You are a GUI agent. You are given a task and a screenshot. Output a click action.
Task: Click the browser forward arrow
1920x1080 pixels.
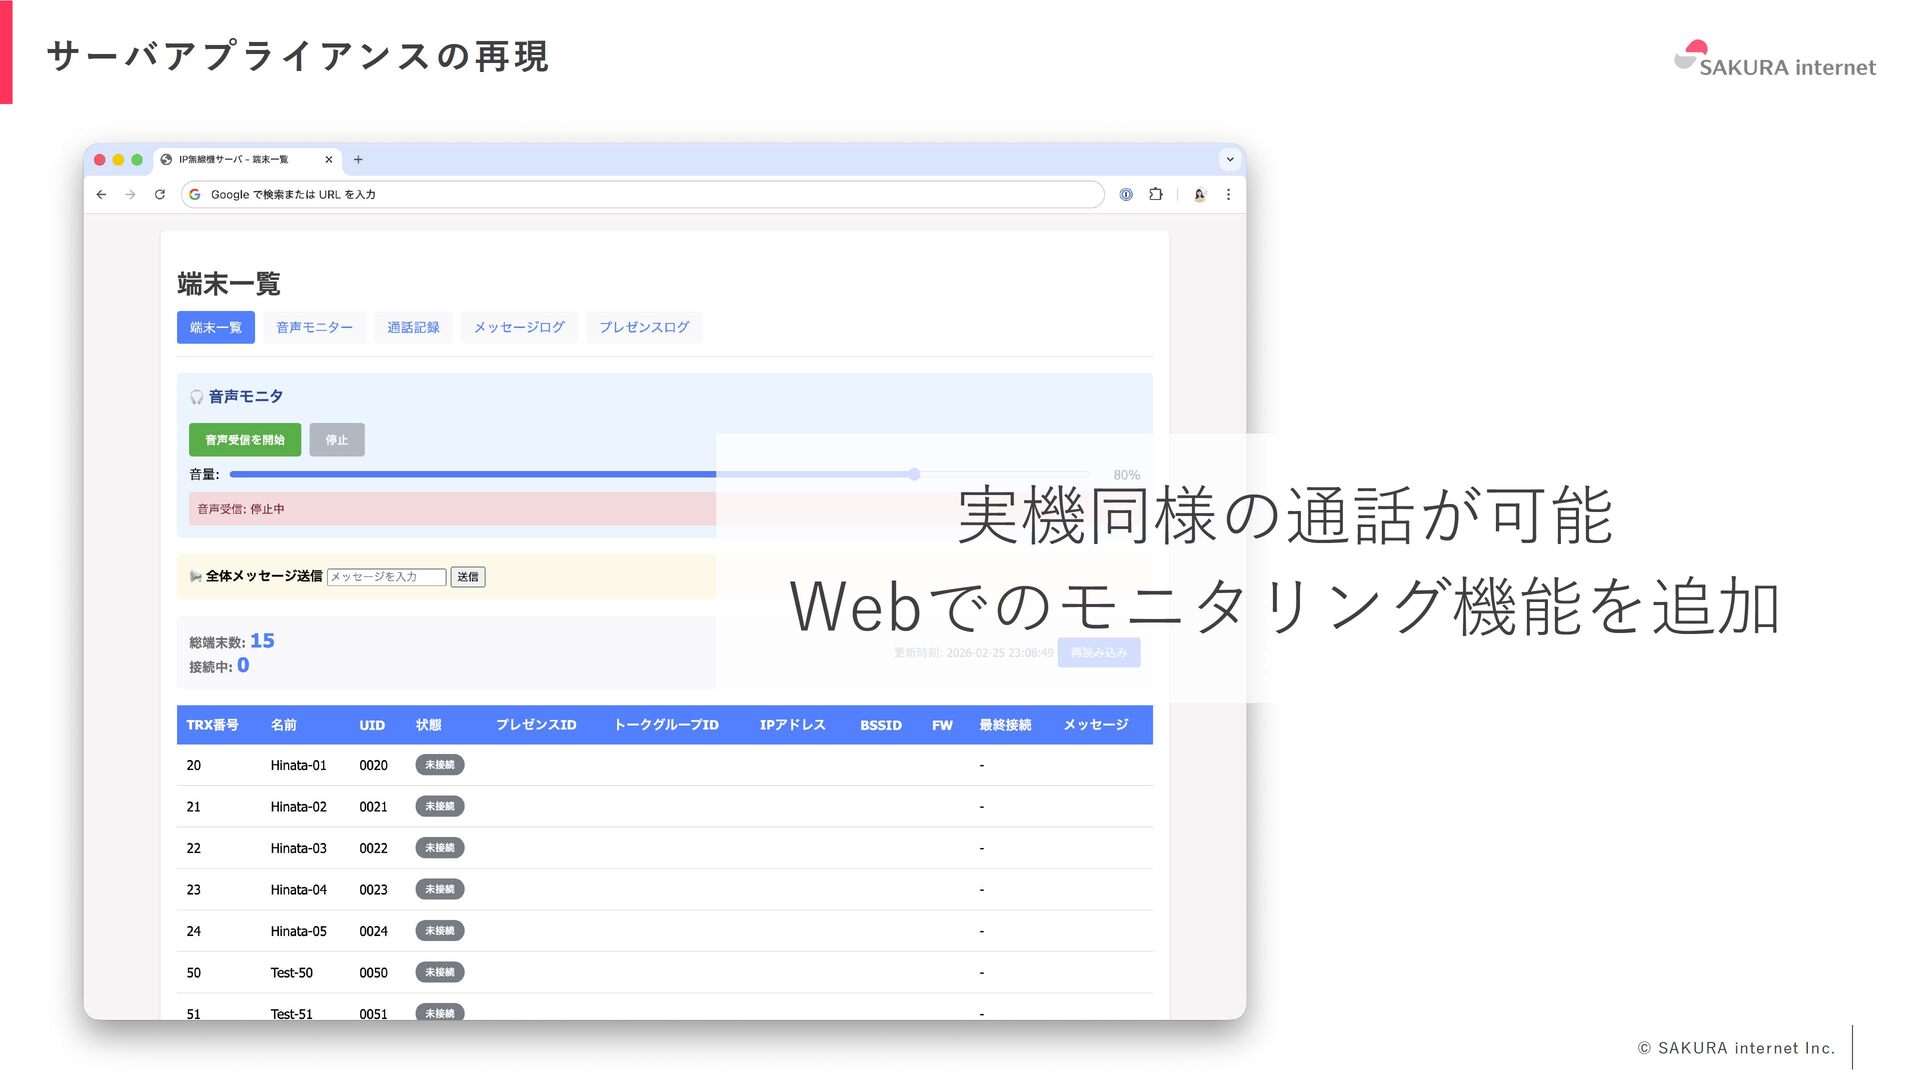pos(130,195)
